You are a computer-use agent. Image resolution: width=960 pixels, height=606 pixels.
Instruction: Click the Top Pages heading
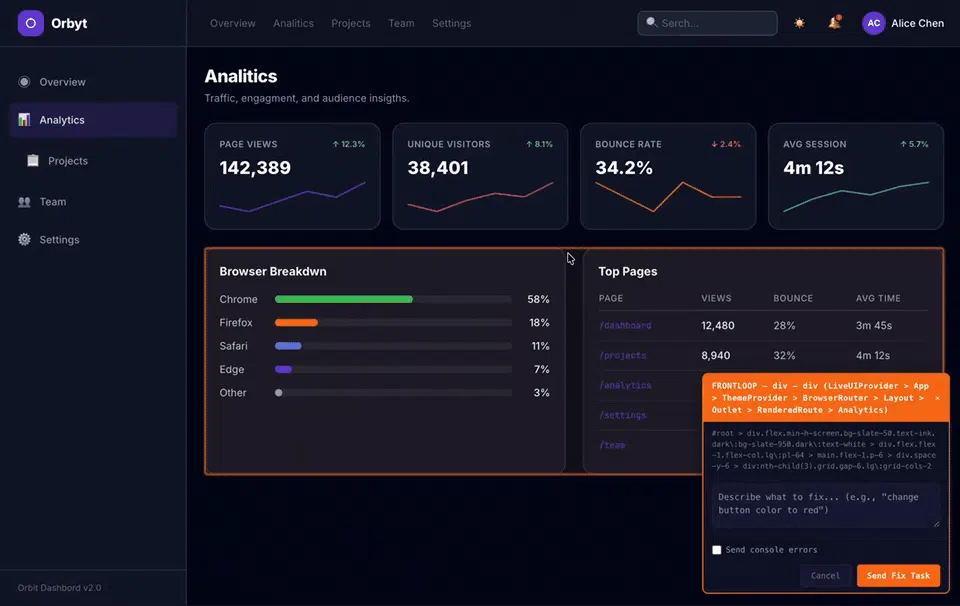(x=628, y=271)
